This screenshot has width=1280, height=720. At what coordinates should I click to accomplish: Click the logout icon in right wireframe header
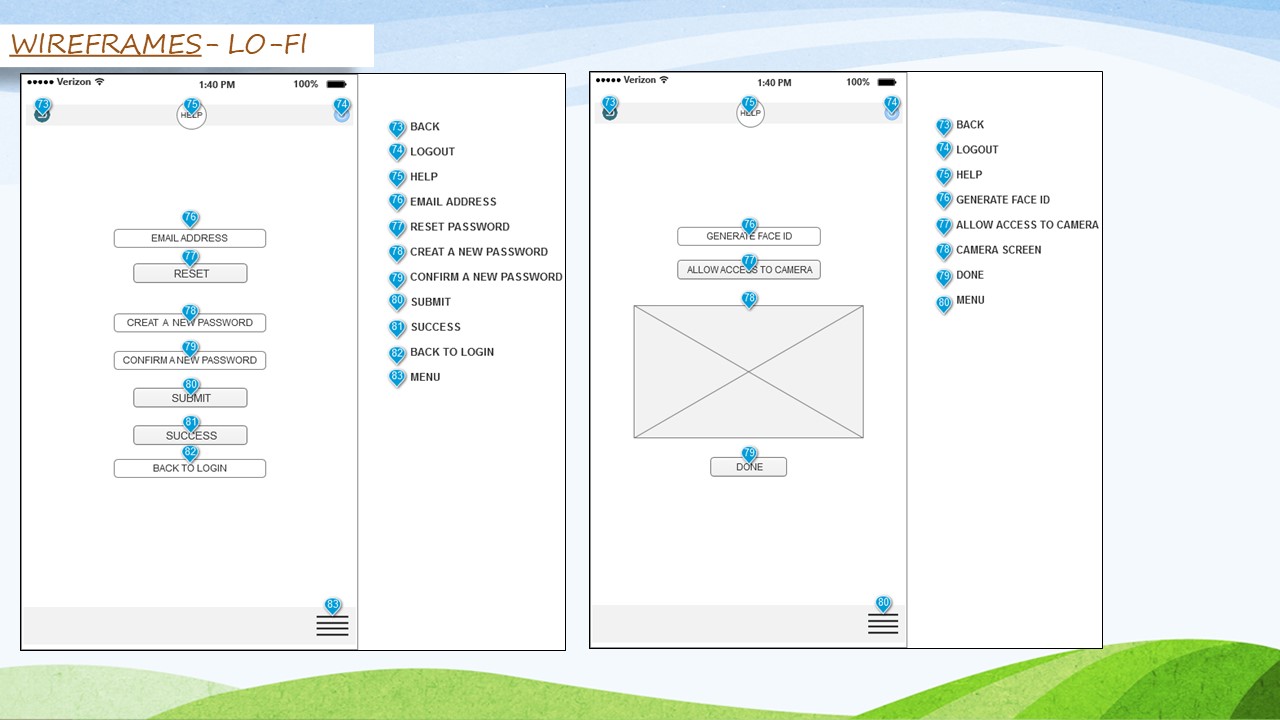coord(892,113)
